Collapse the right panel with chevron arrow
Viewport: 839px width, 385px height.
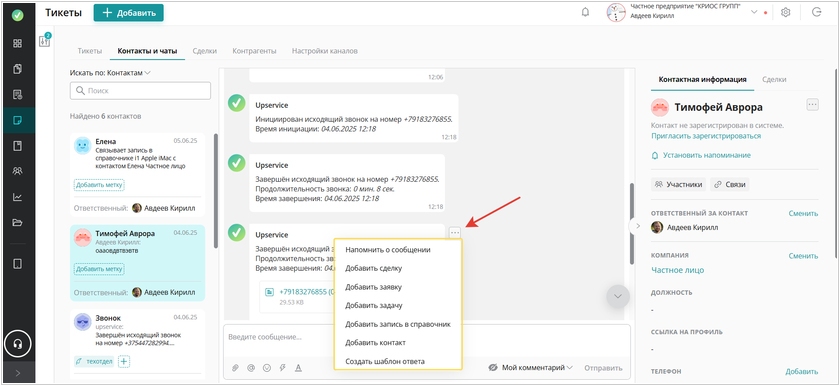tap(637, 226)
